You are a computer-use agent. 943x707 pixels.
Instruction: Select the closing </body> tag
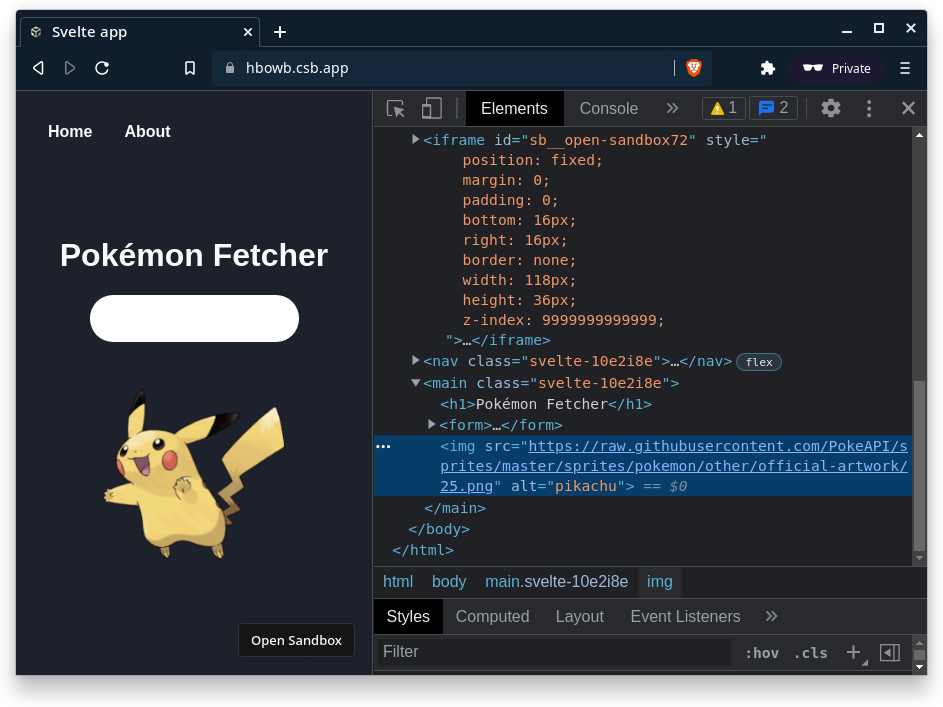point(439,530)
